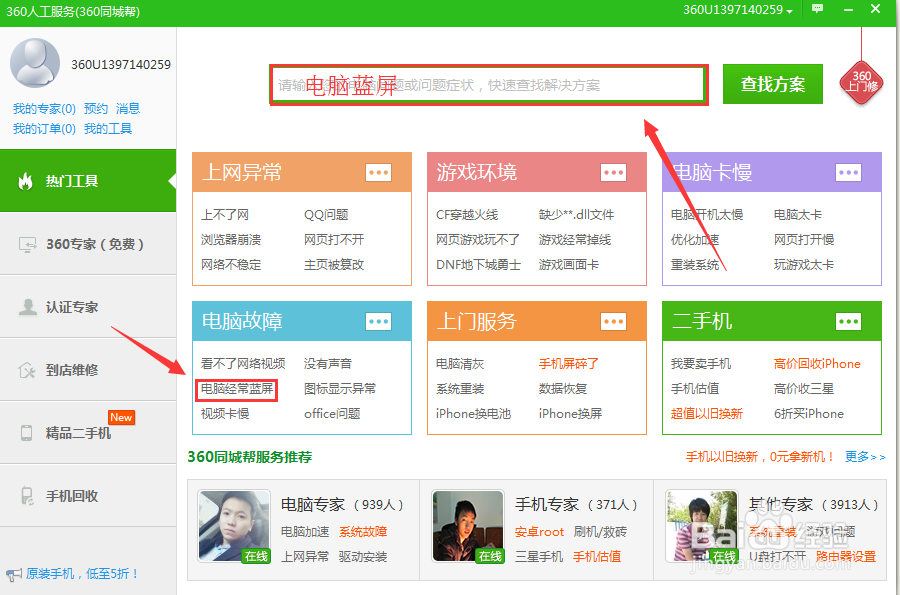Open 我的专家(0) link

[x=44, y=108]
